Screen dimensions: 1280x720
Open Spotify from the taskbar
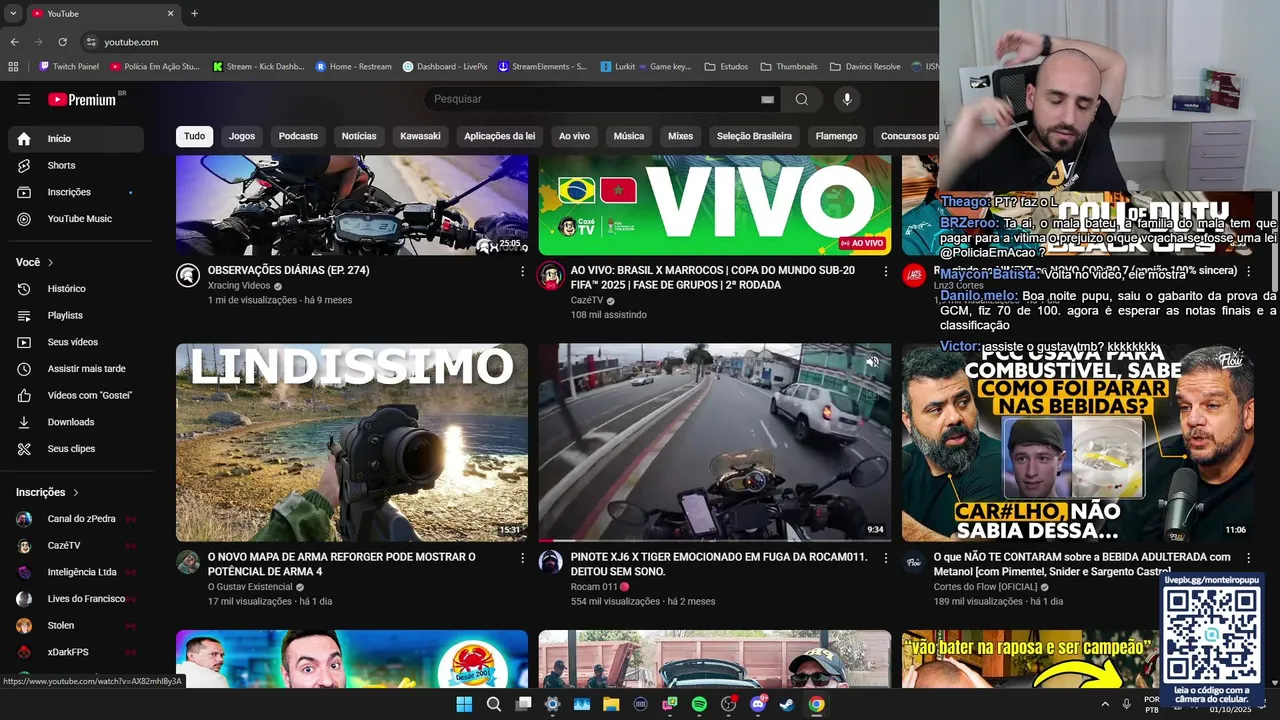click(x=699, y=704)
